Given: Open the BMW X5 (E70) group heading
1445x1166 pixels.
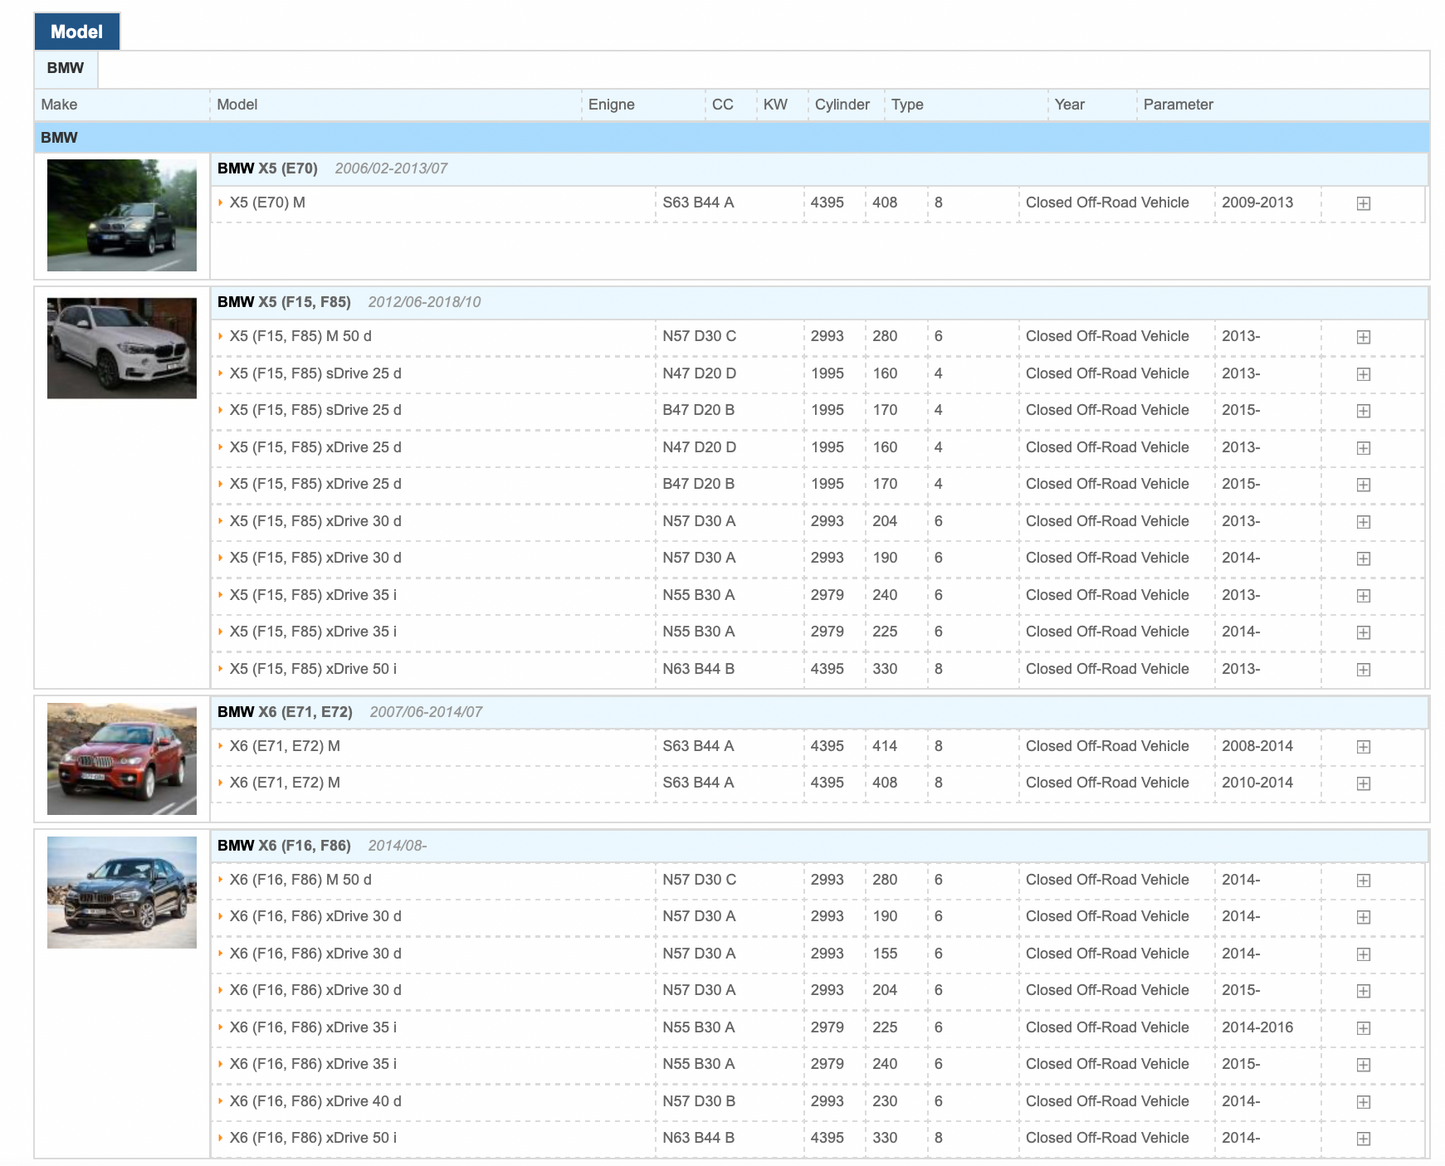Looking at the screenshot, I should tap(268, 168).
